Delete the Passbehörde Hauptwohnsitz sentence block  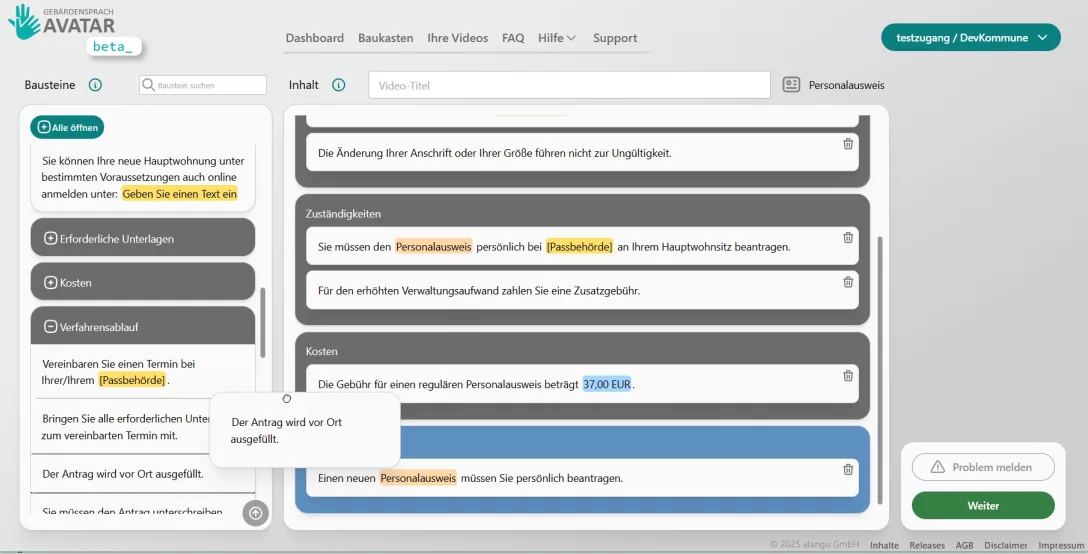pos(848,238)
